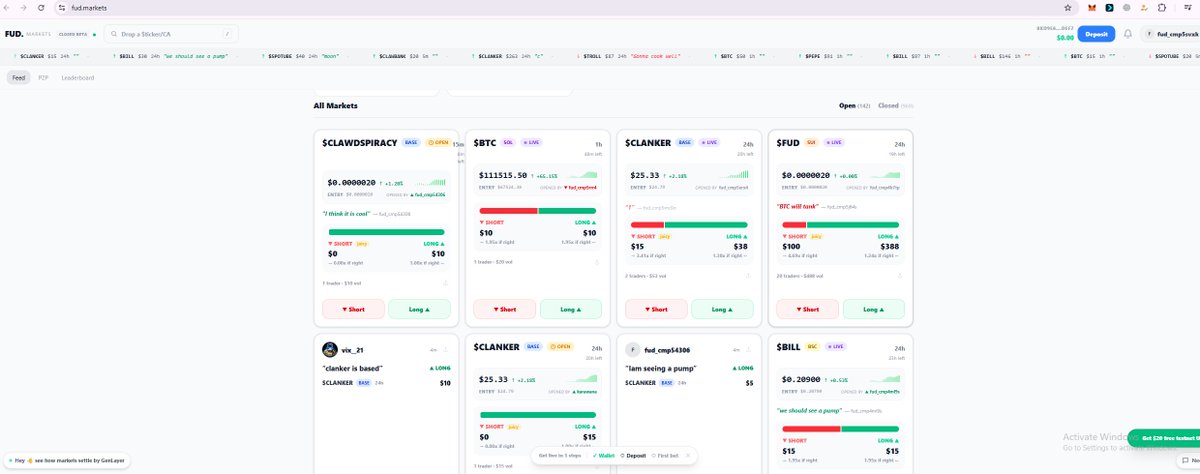Click the $BILL card short/long ratio bar
The height and width of the screenshot is (474, 1200).
point(840,428)
